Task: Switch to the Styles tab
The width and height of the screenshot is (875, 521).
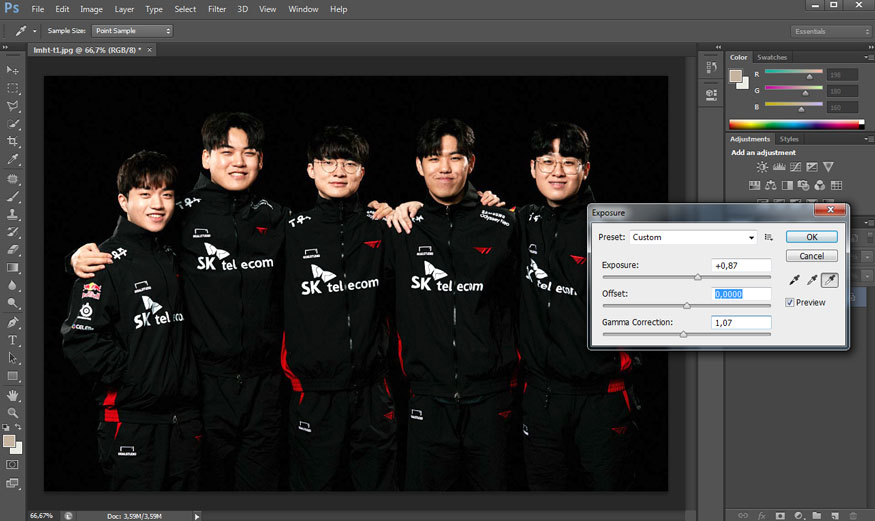Action: click(789, 139)
